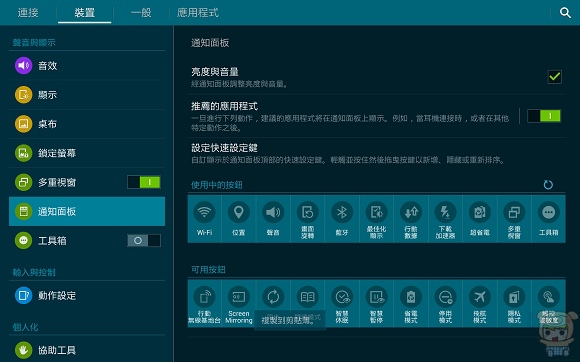
Task: Open 動作設定 motion settings in sidebar
Action: (x=87, y=295)
